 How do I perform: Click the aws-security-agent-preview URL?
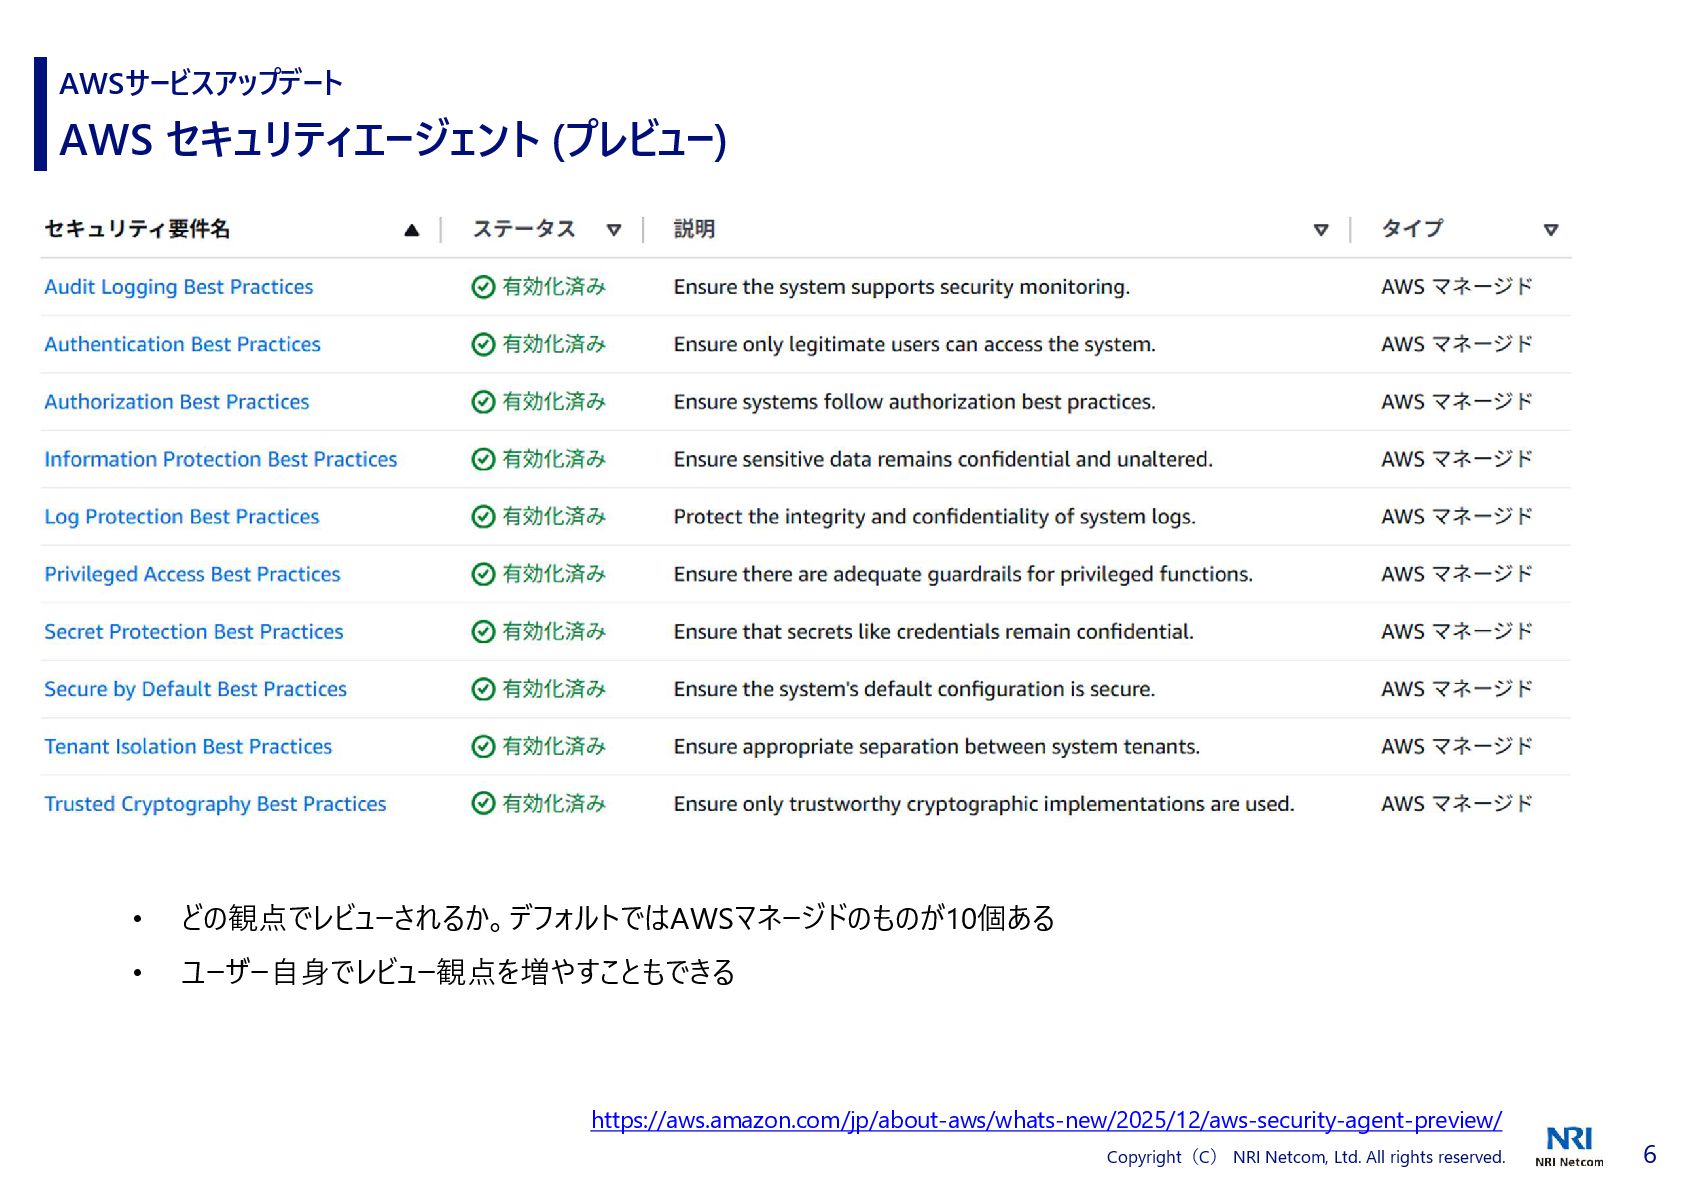[x=1046, y=1120]
